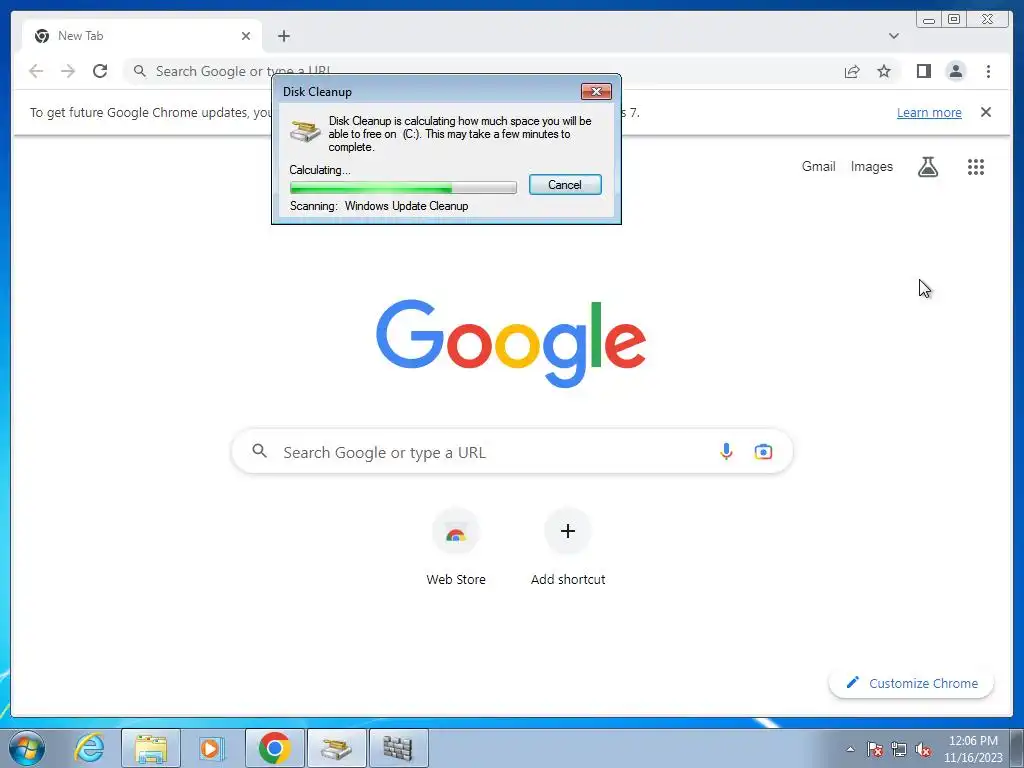The width and height of the screenshot is (1024, 768).
Task: Open the Windows Start menu
Action: tap(26, 748)
